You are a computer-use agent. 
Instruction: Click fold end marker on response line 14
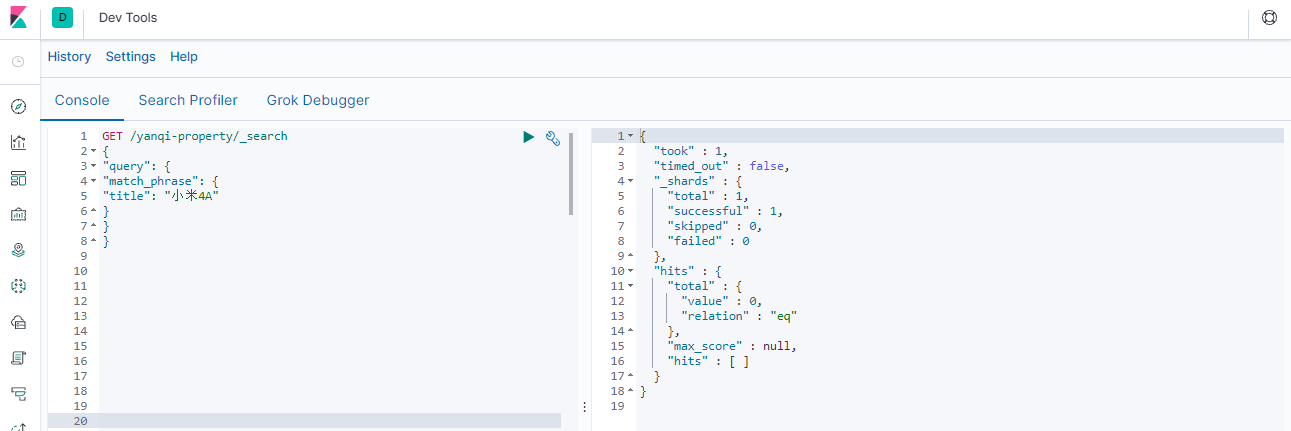[630, 331]
